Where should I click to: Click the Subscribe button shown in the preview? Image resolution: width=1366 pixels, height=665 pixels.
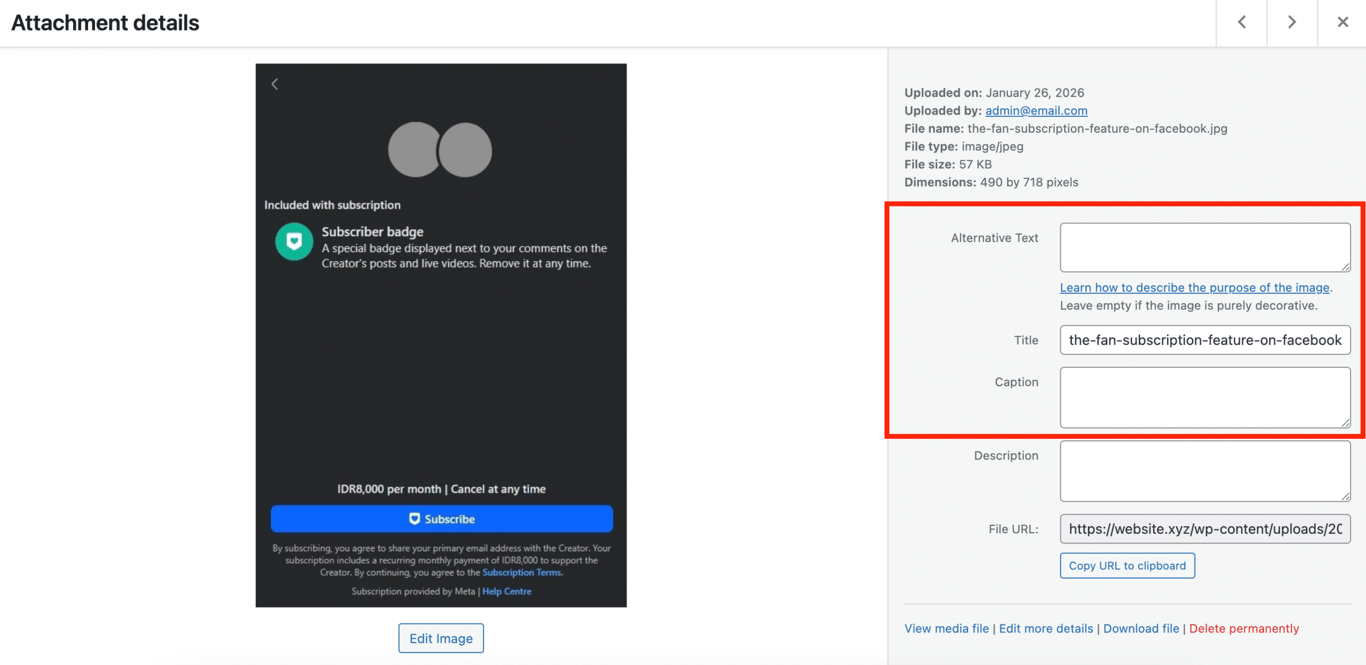(441, 518)
